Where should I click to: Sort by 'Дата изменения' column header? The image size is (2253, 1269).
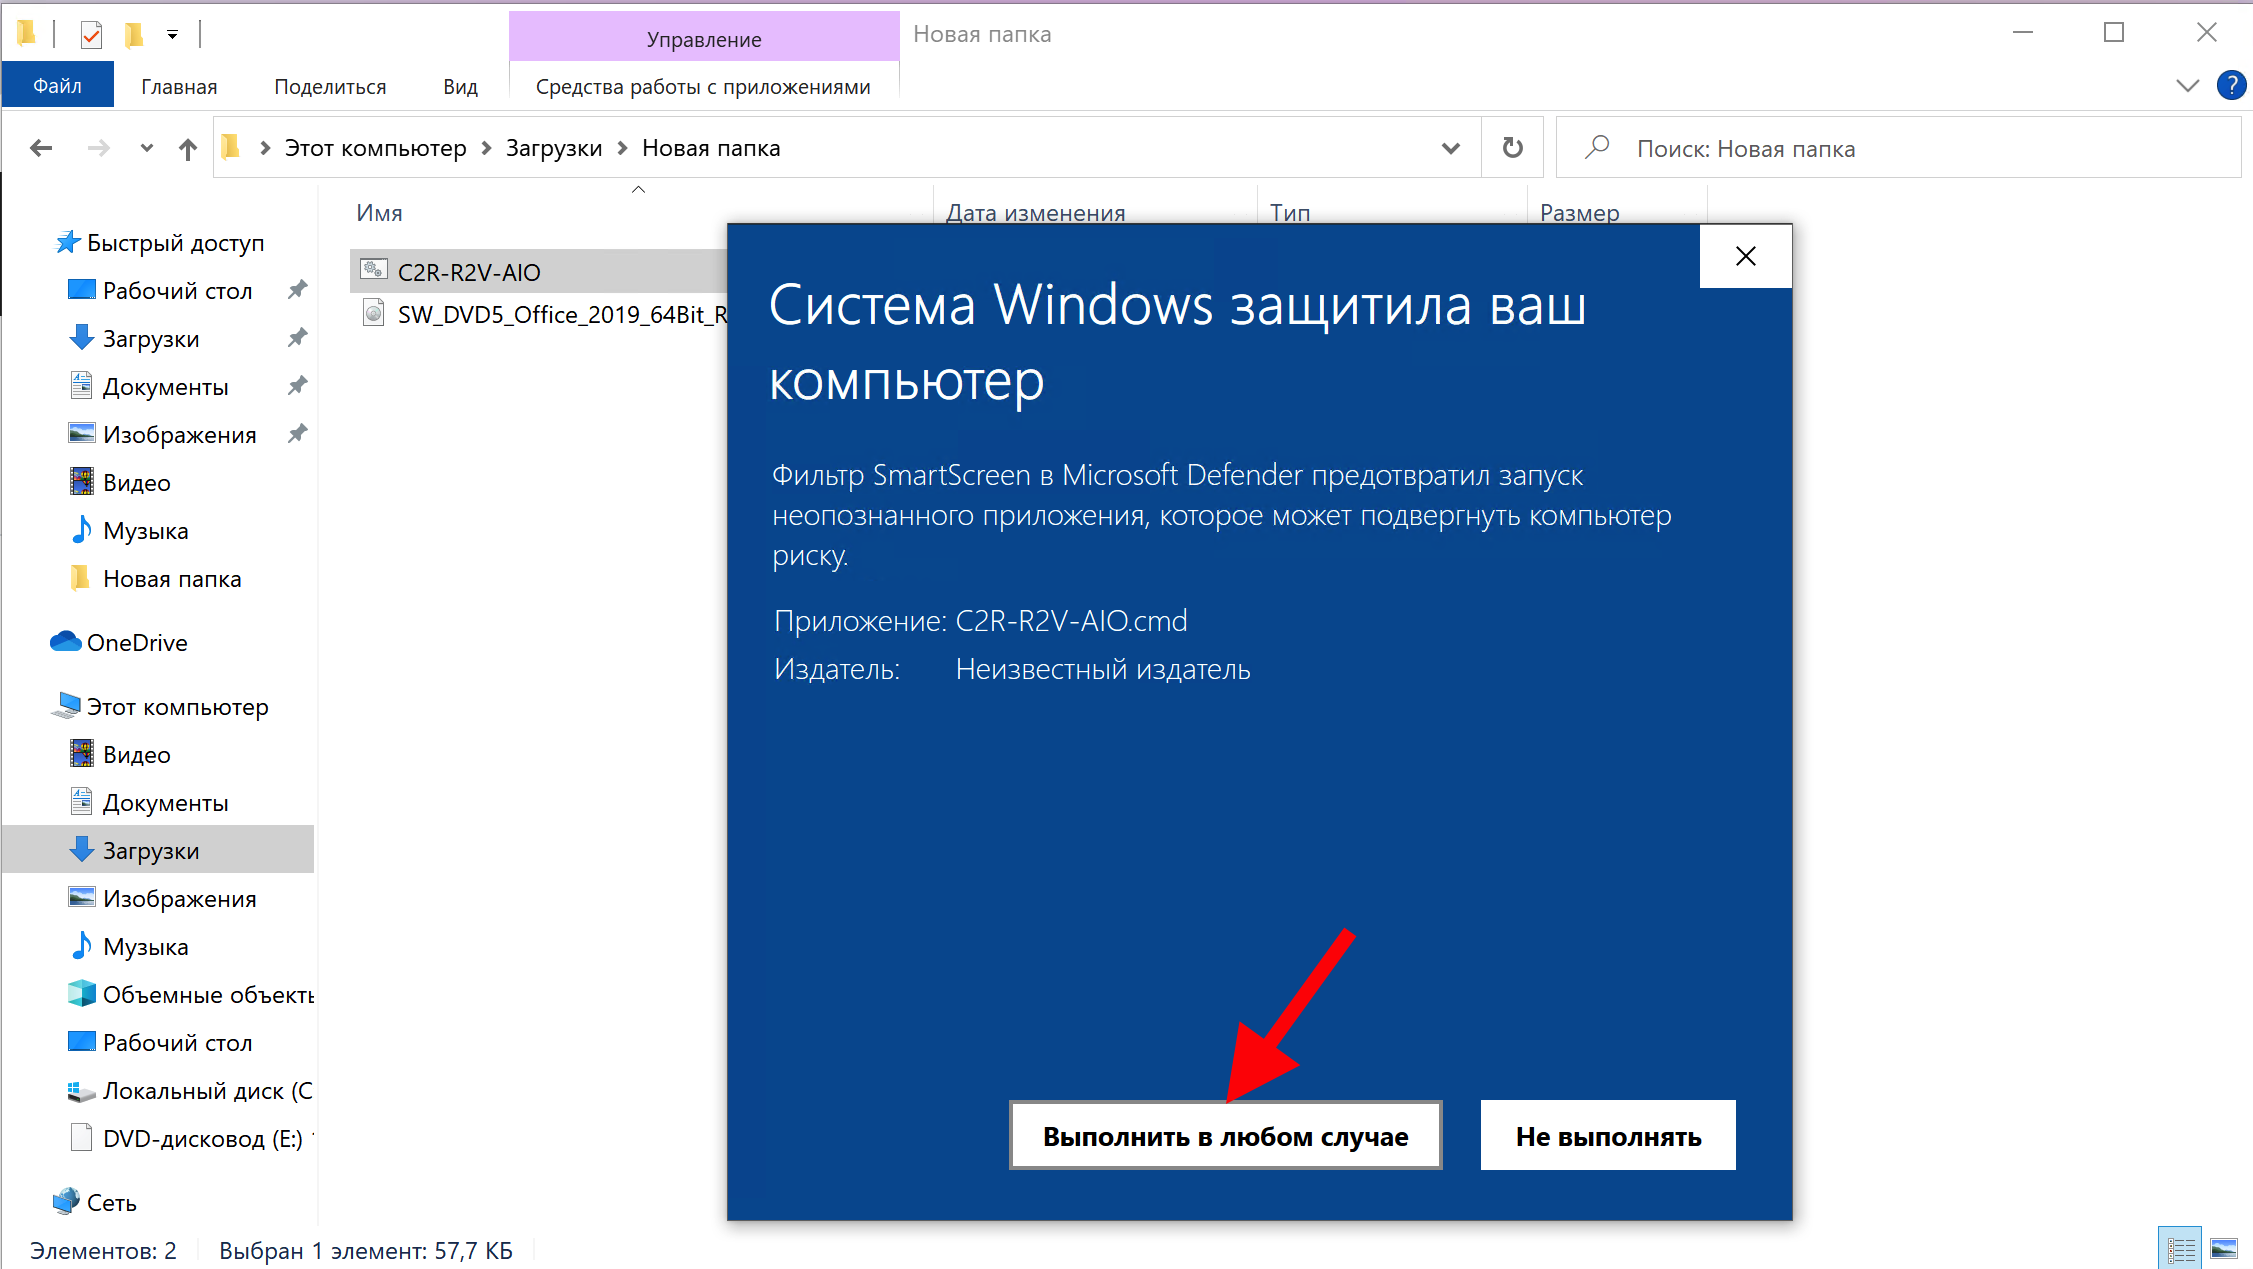pyautogui.click(x=1036, y=212)
